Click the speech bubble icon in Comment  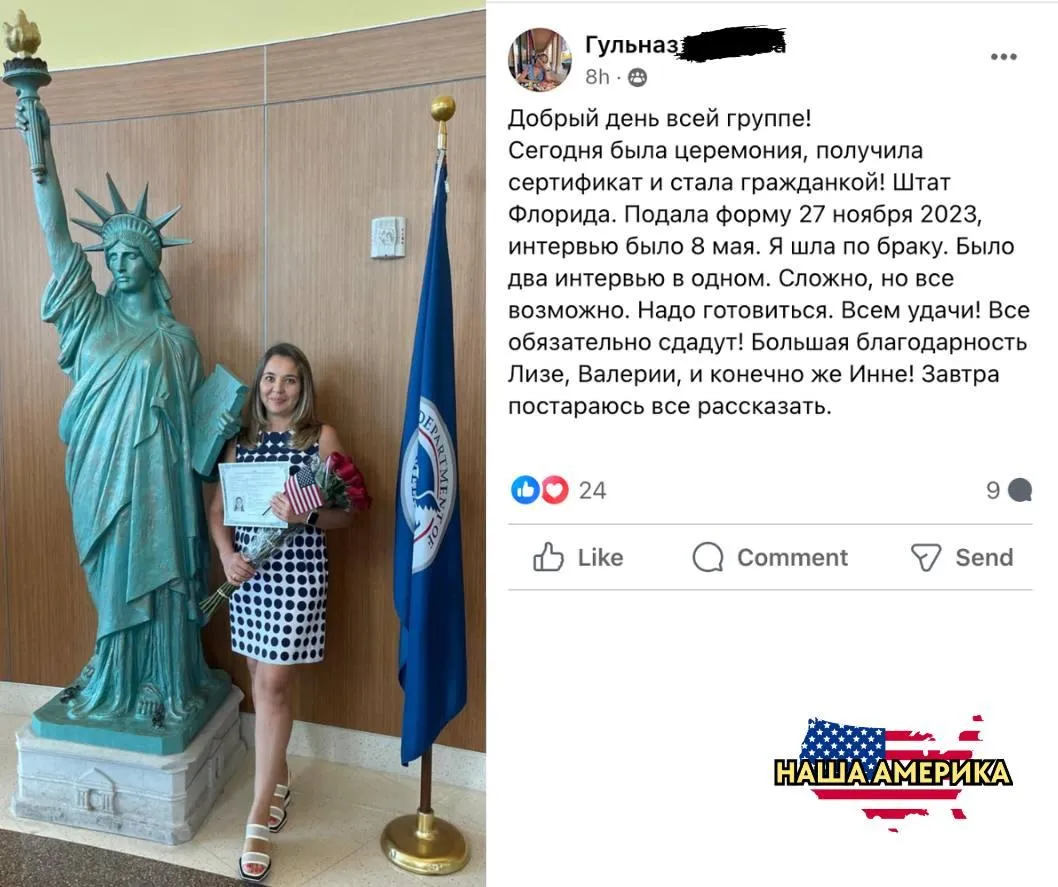pyautogui.click(x=708, y=558)
